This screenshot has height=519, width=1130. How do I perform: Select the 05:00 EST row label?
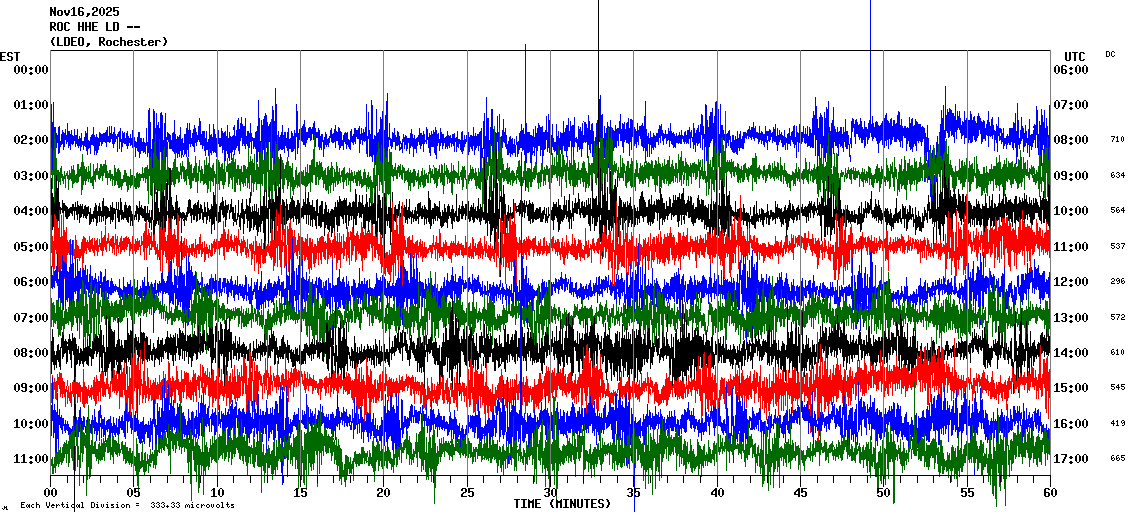pyautogui.click(x=32, y=246)
